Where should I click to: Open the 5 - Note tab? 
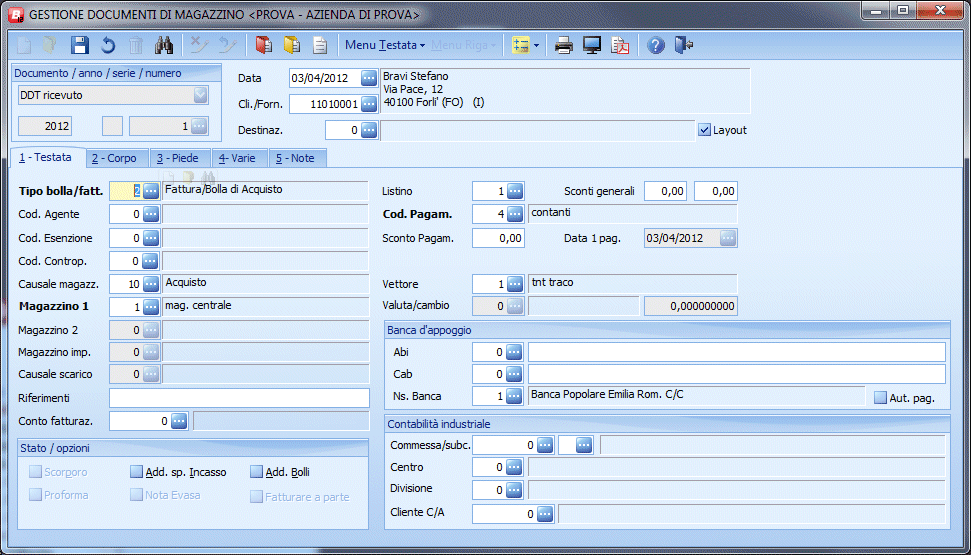296,158
